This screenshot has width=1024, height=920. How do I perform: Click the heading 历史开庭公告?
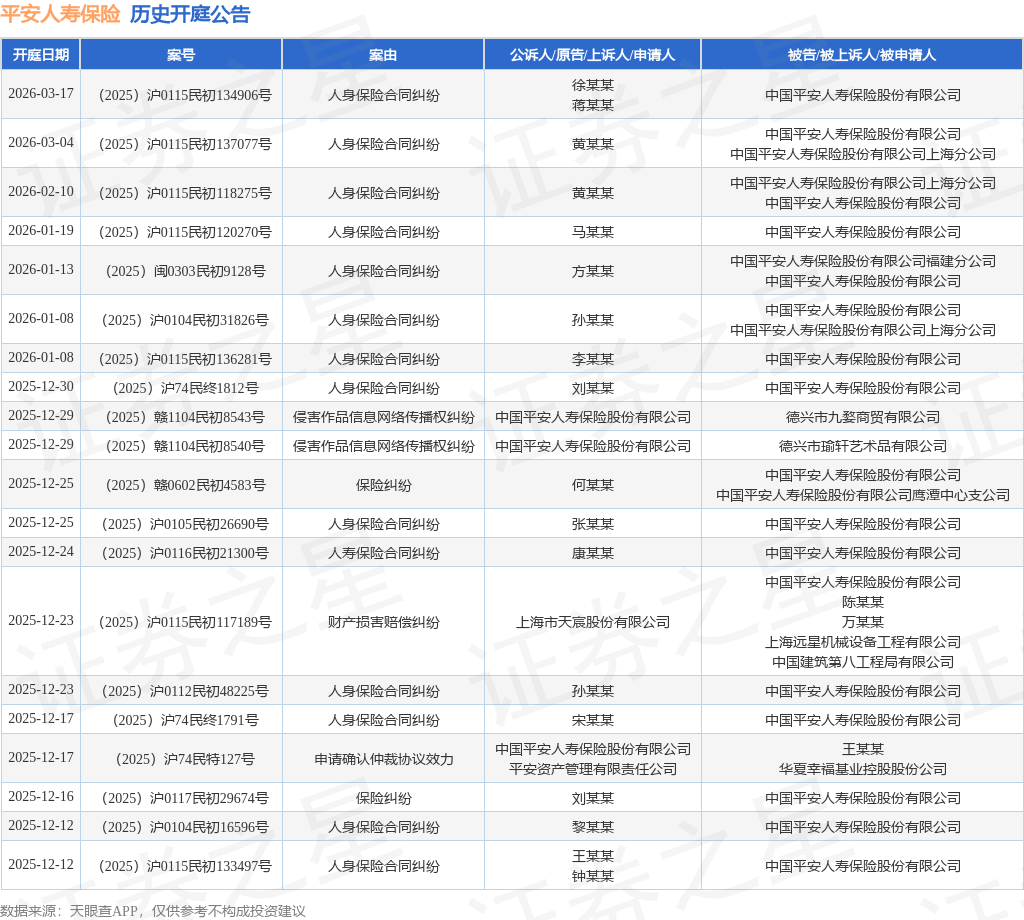(190, 14)
